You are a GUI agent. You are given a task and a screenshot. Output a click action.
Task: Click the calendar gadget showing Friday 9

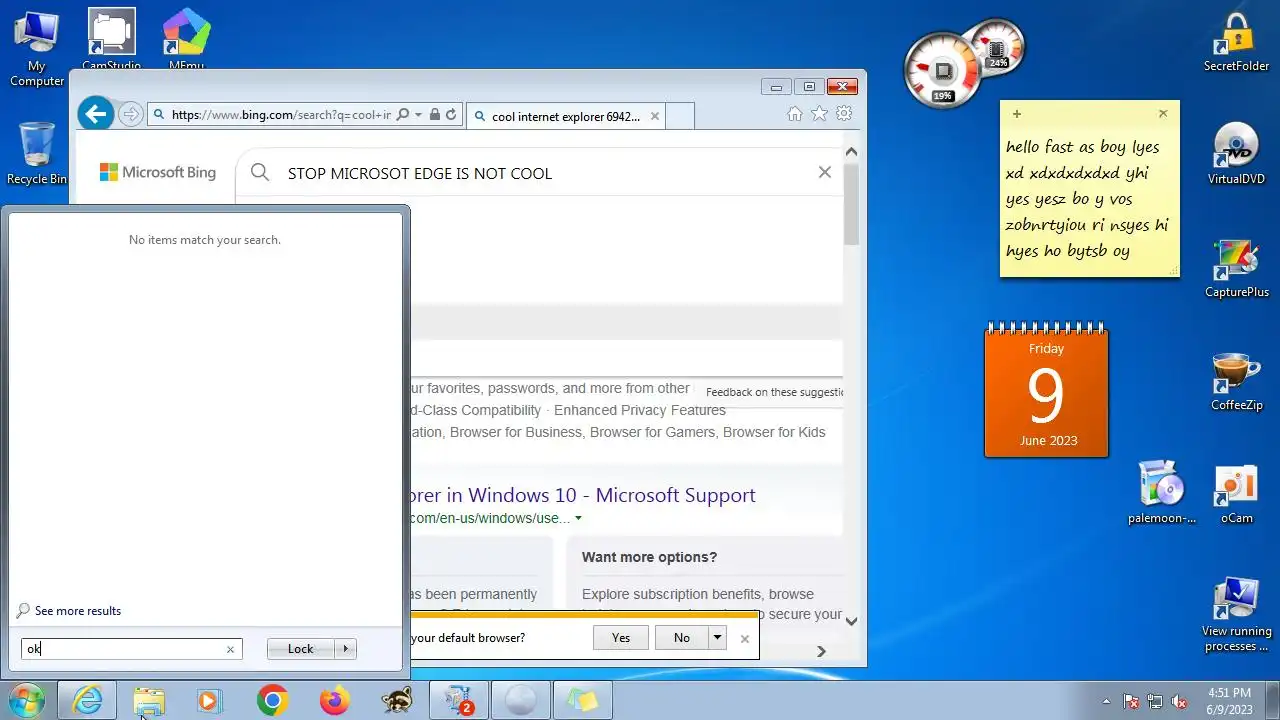pyautogui.click(x=1046, y=390)
